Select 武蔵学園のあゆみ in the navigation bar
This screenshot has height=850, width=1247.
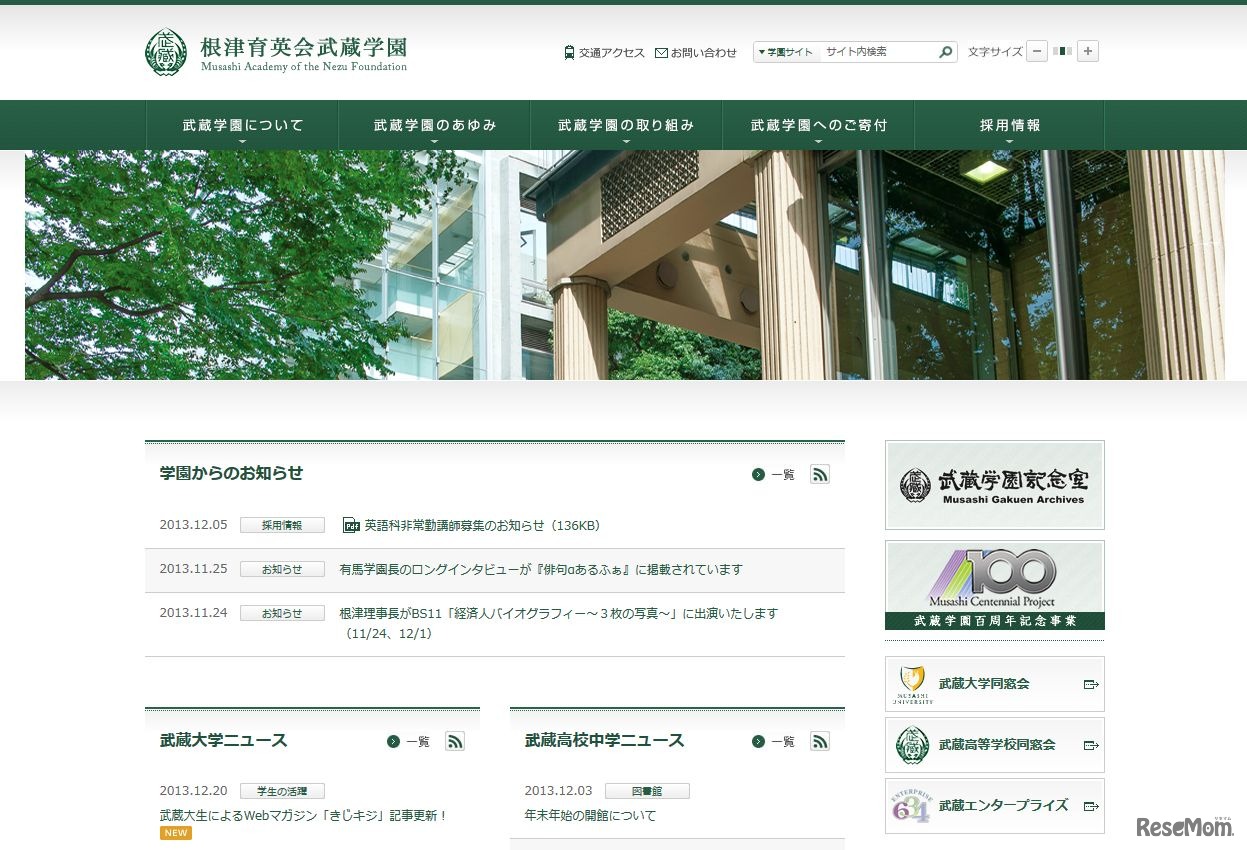[434, 124]
